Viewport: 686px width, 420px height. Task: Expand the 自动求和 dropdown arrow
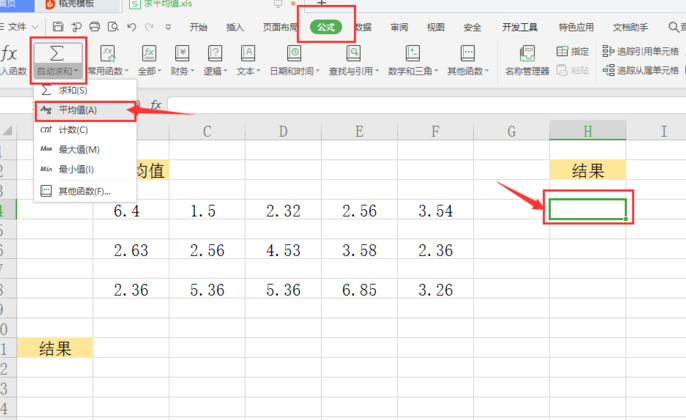pos(76,71)
